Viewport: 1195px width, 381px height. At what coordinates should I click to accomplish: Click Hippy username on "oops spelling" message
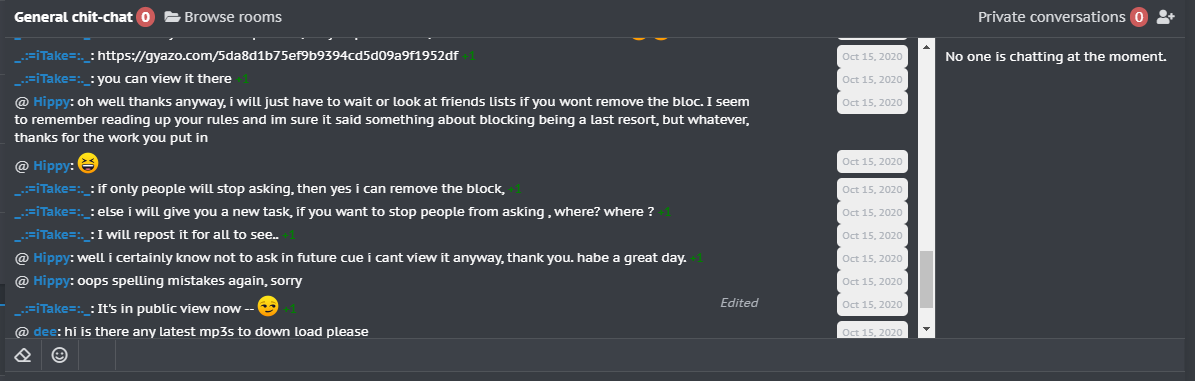tap(51, 280)
